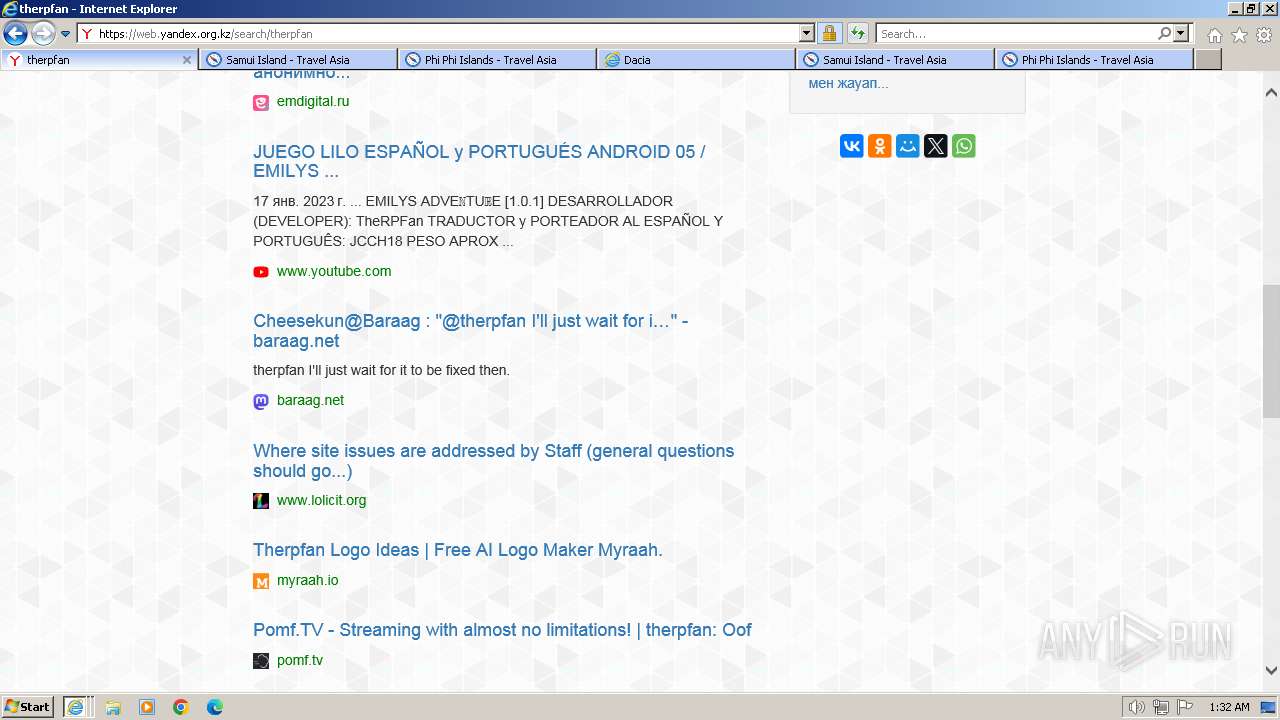Click the emdigital.ru favicon

[x=261, y=102]
